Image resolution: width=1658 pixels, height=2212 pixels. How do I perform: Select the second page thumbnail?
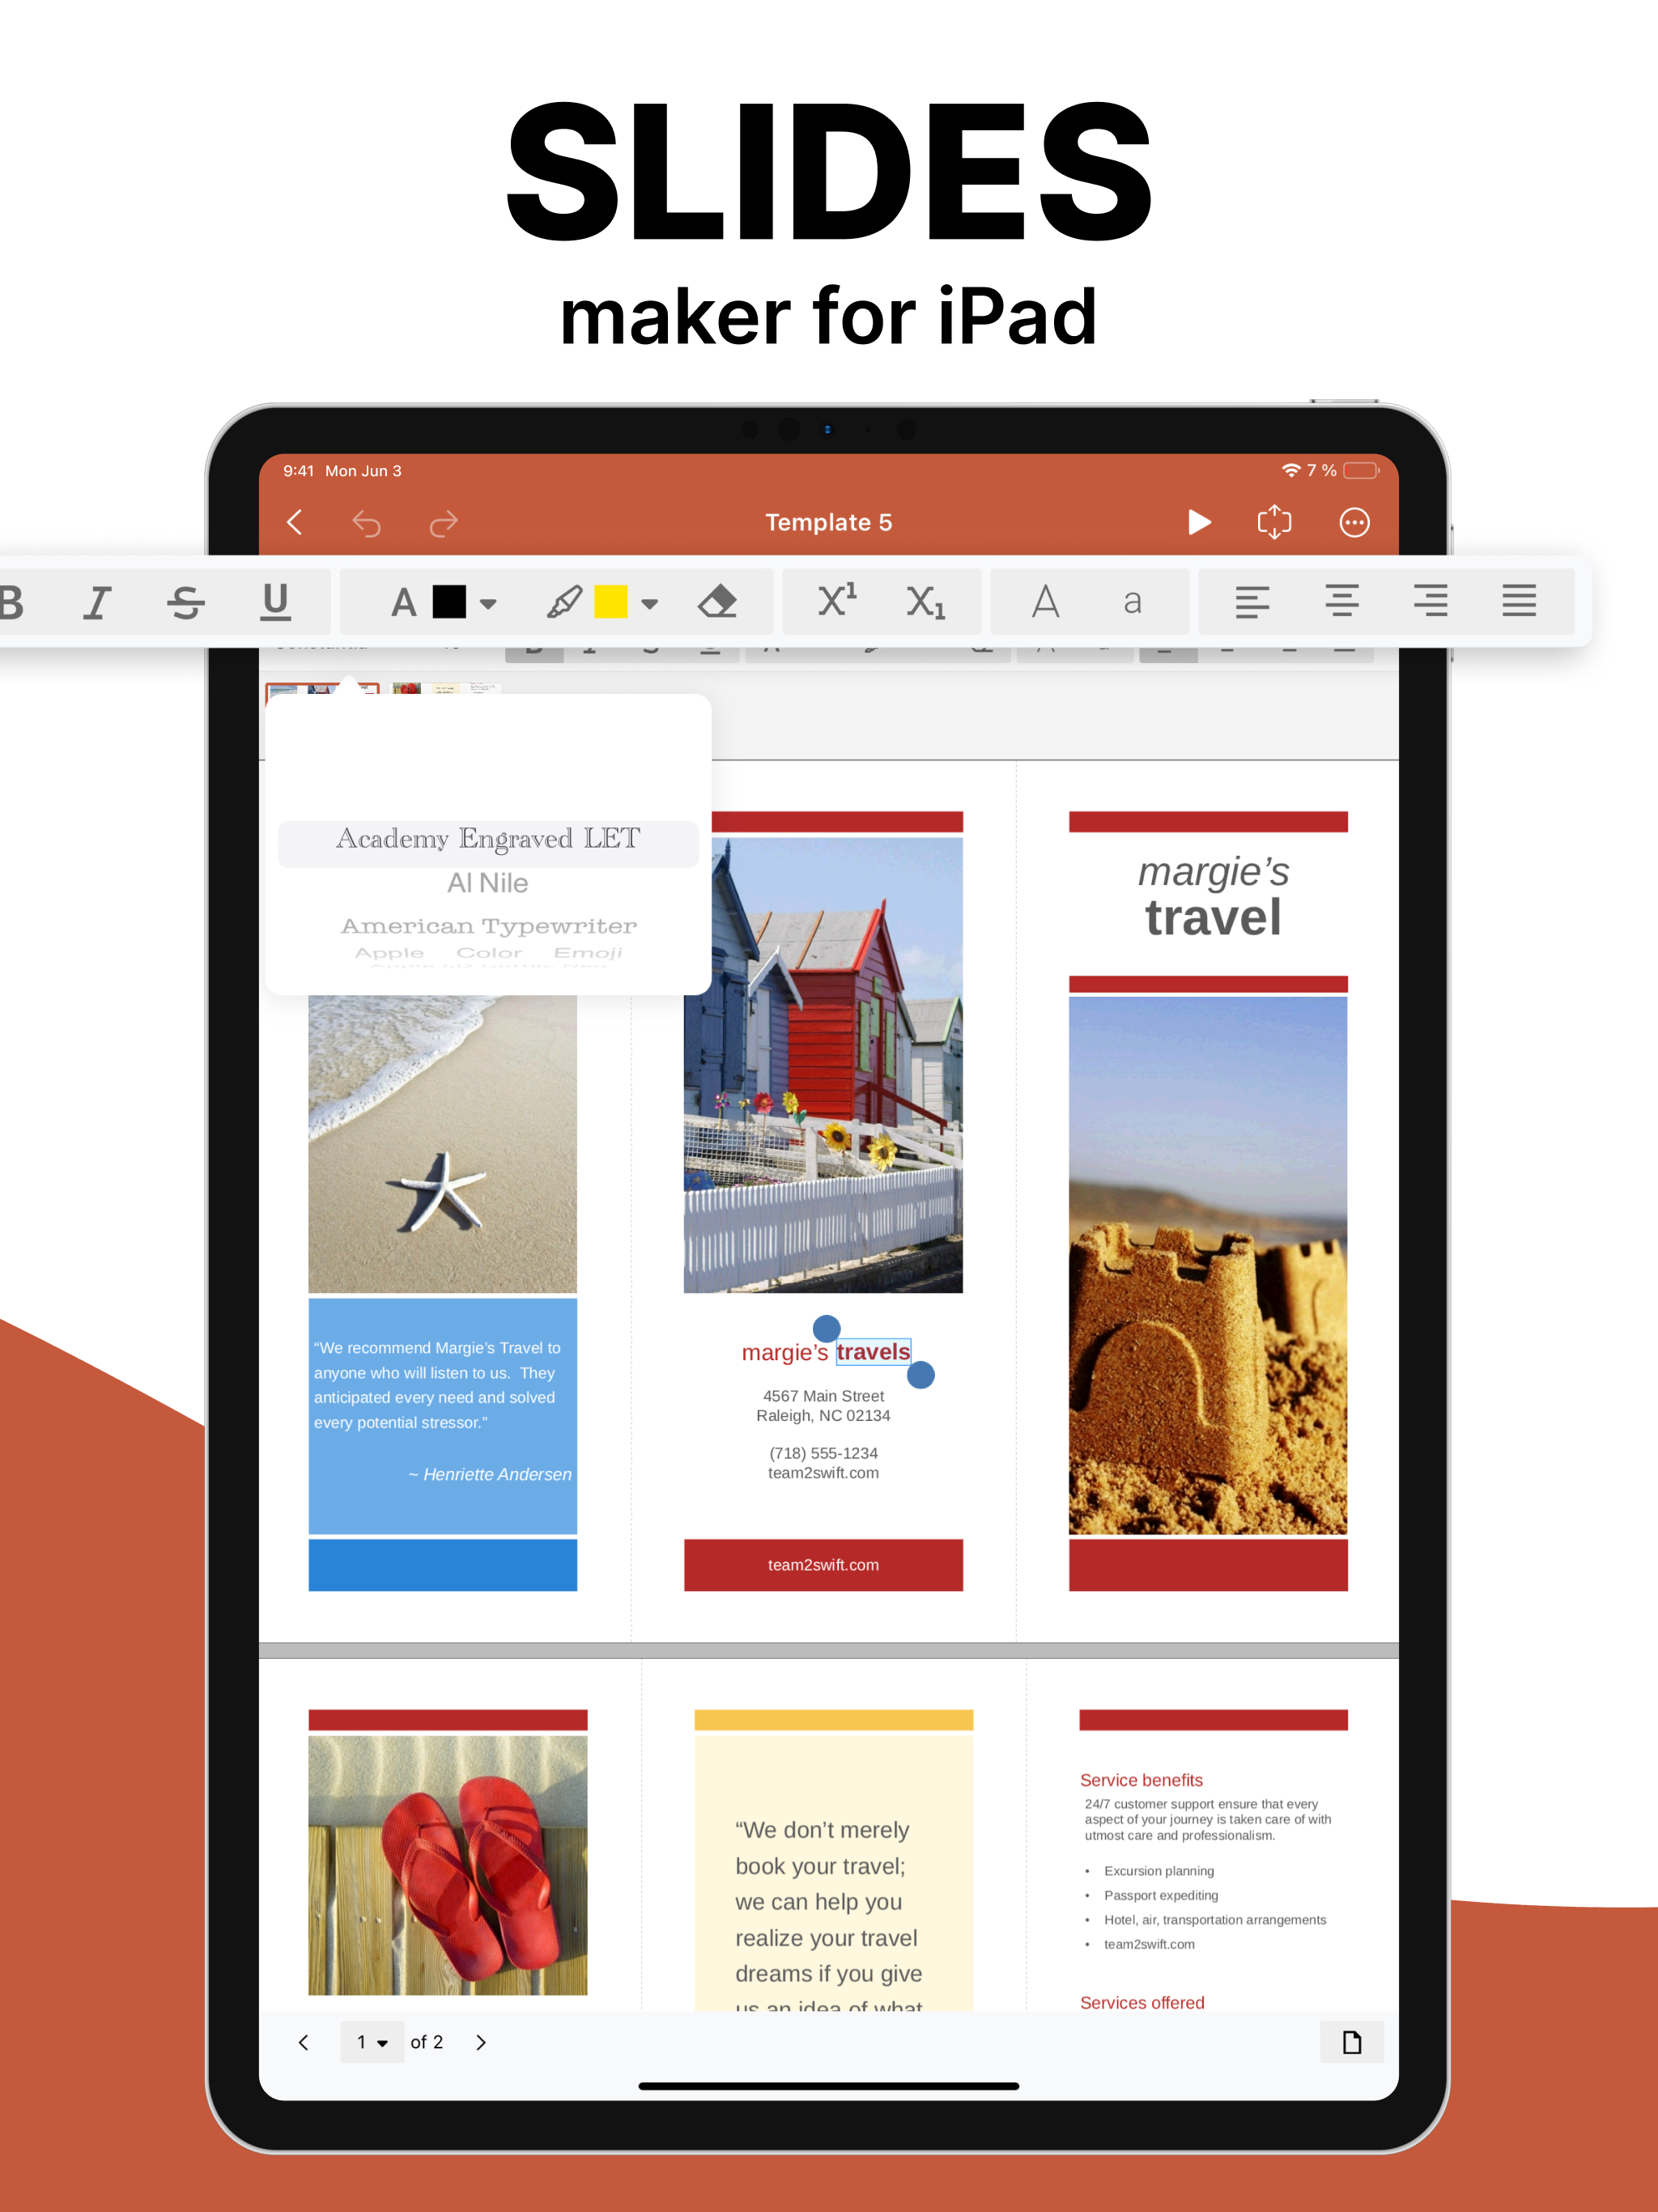click(x=446, y=689)
